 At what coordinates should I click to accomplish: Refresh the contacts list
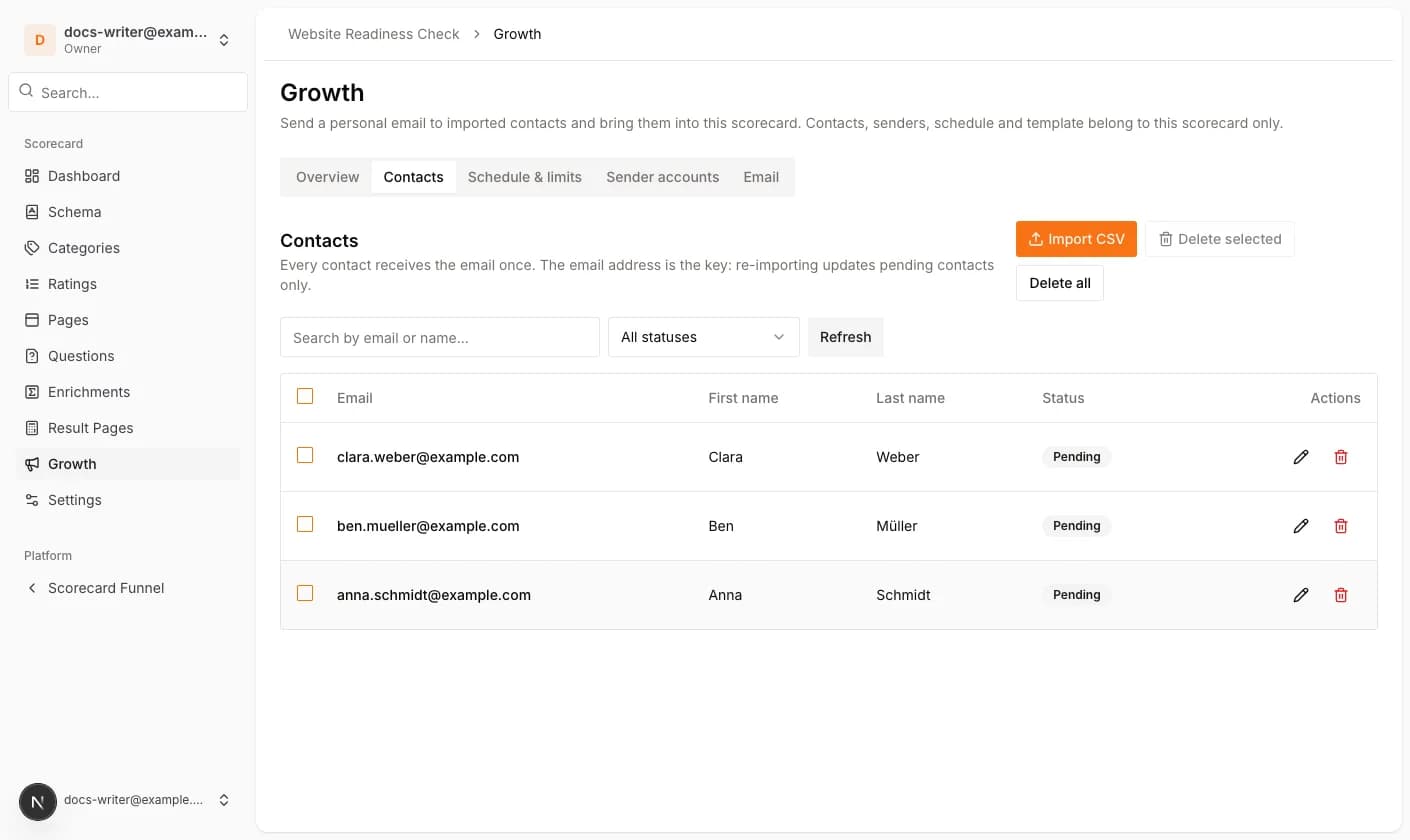pos(846,337)
